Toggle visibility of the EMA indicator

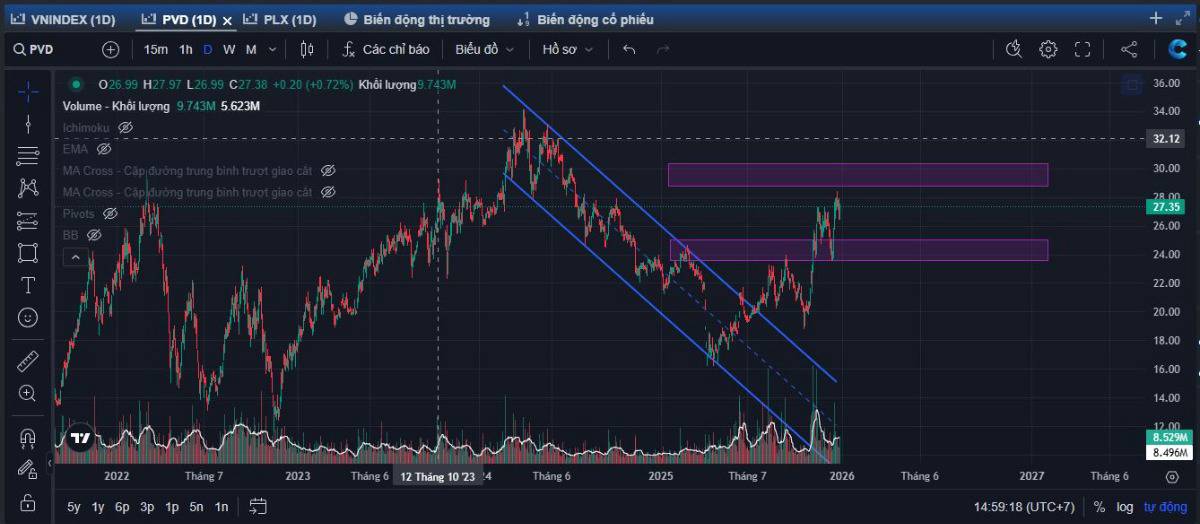point(104,149)
